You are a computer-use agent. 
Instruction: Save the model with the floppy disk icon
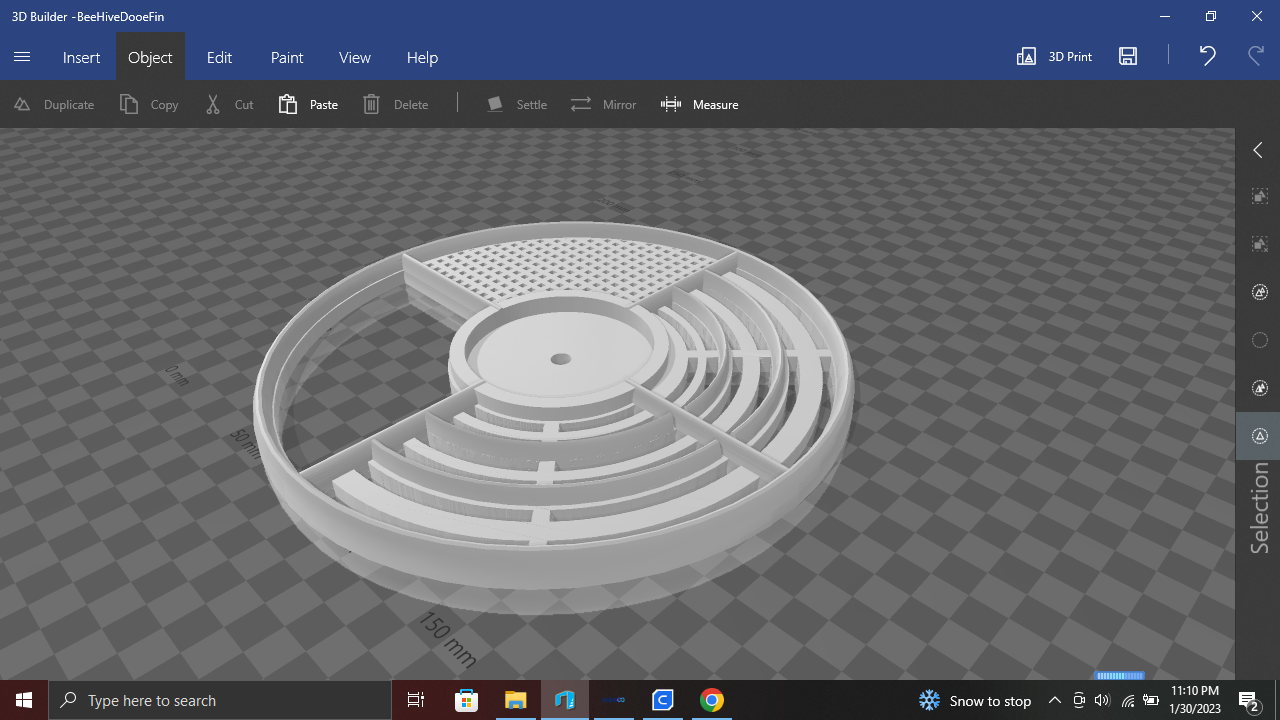click(1128, 57)
